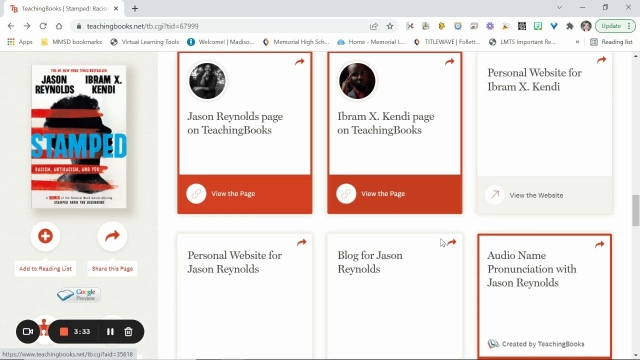Viewport: 640px width, 360px height.
Task: Open the Chrome profile avatar
Action: tap(586, 26)
